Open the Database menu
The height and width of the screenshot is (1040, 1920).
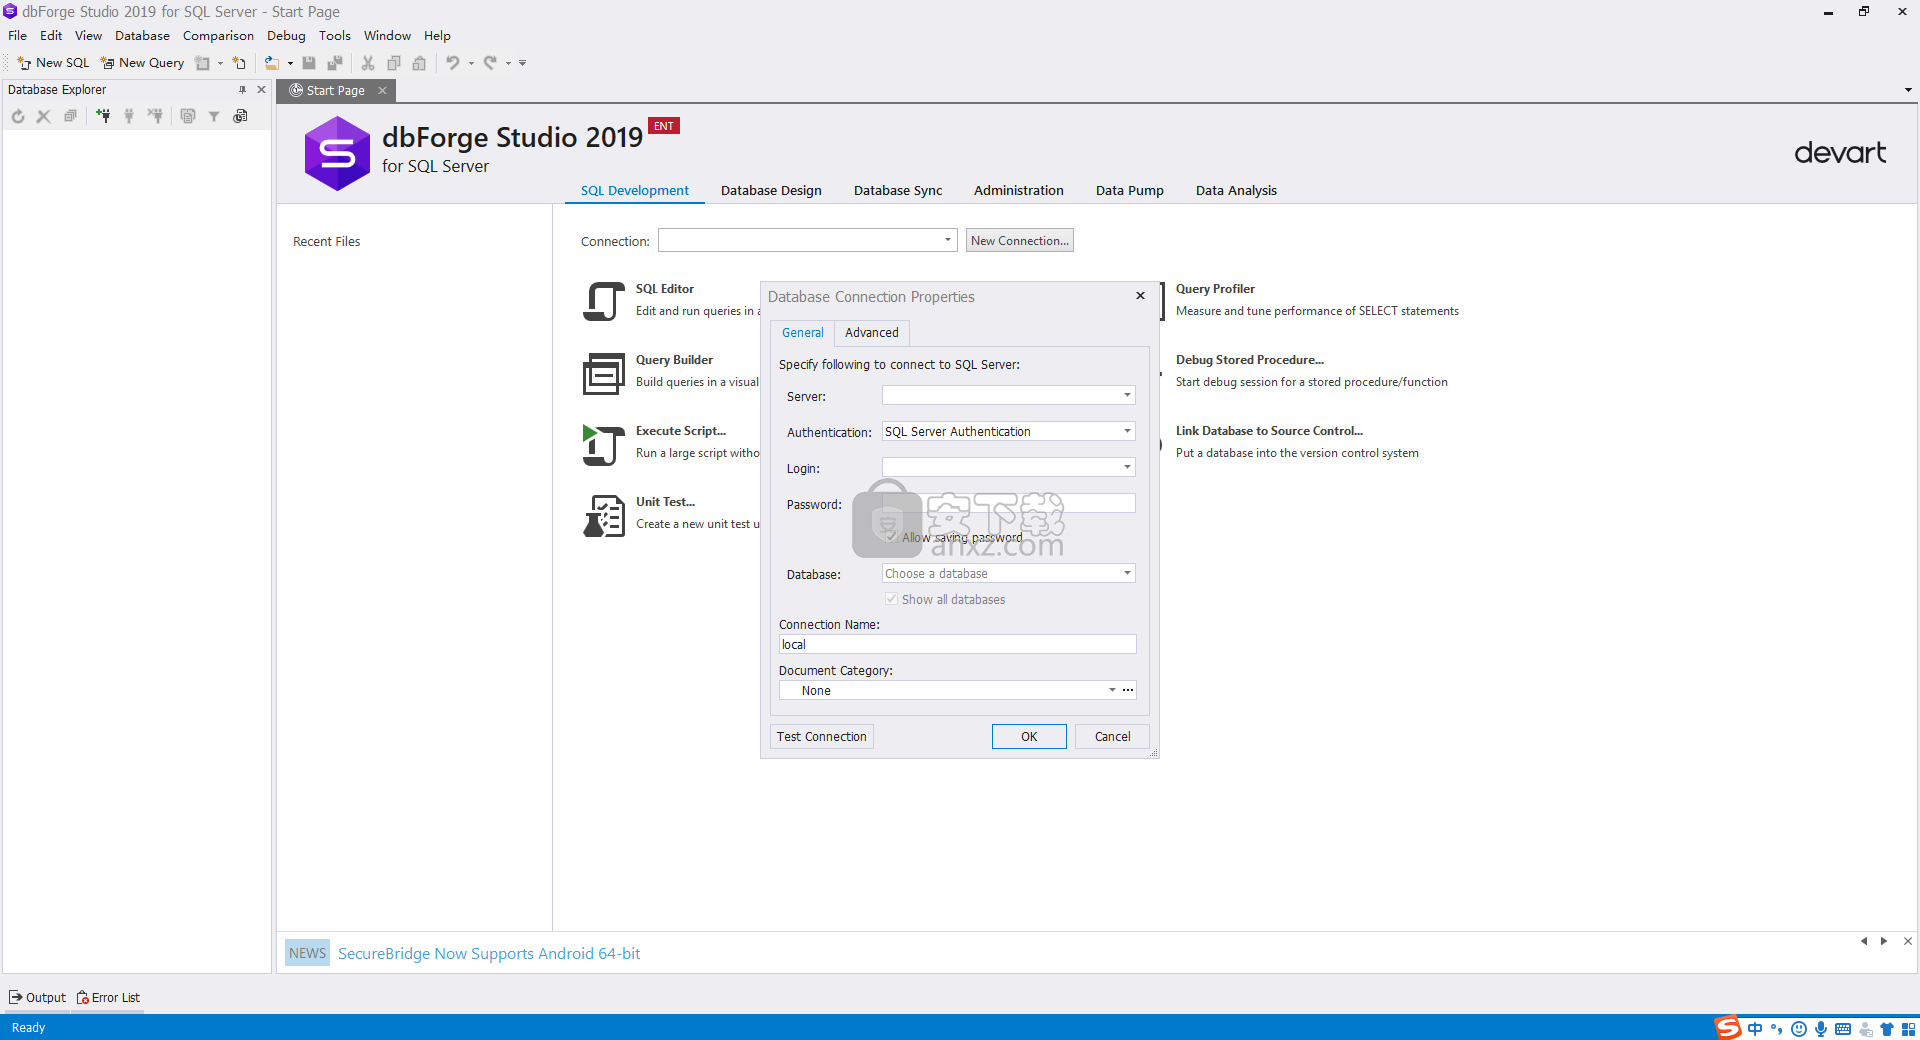coord(142,35)
